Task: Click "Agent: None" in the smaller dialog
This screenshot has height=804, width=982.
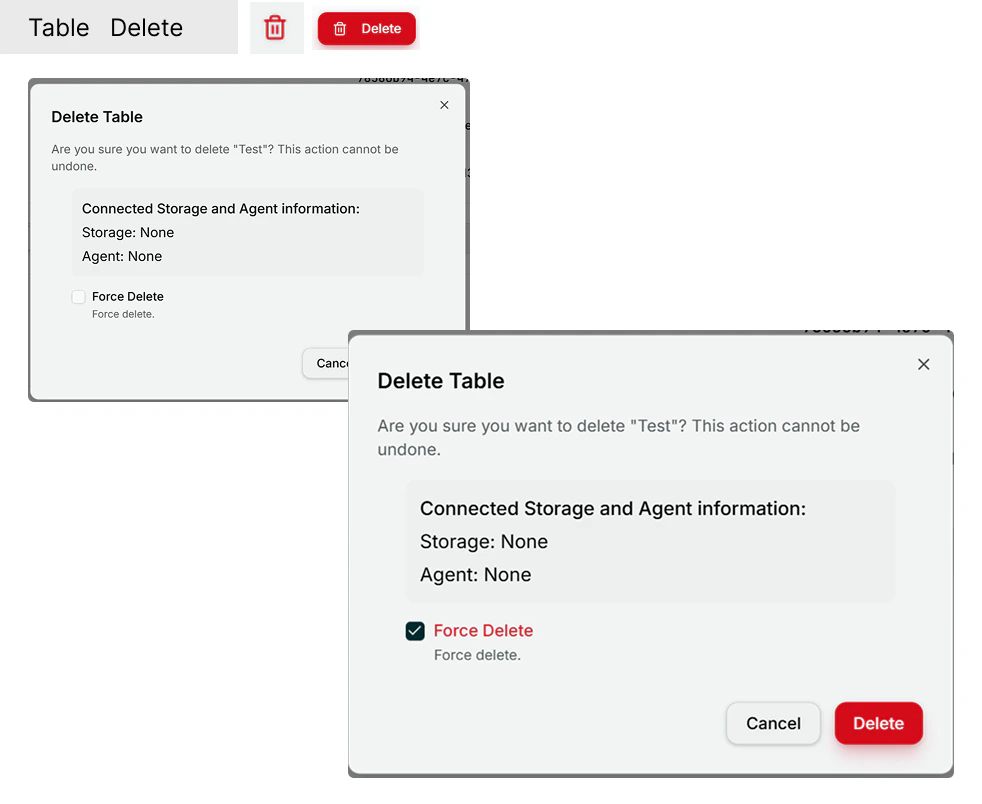Action: pos(121,256)
